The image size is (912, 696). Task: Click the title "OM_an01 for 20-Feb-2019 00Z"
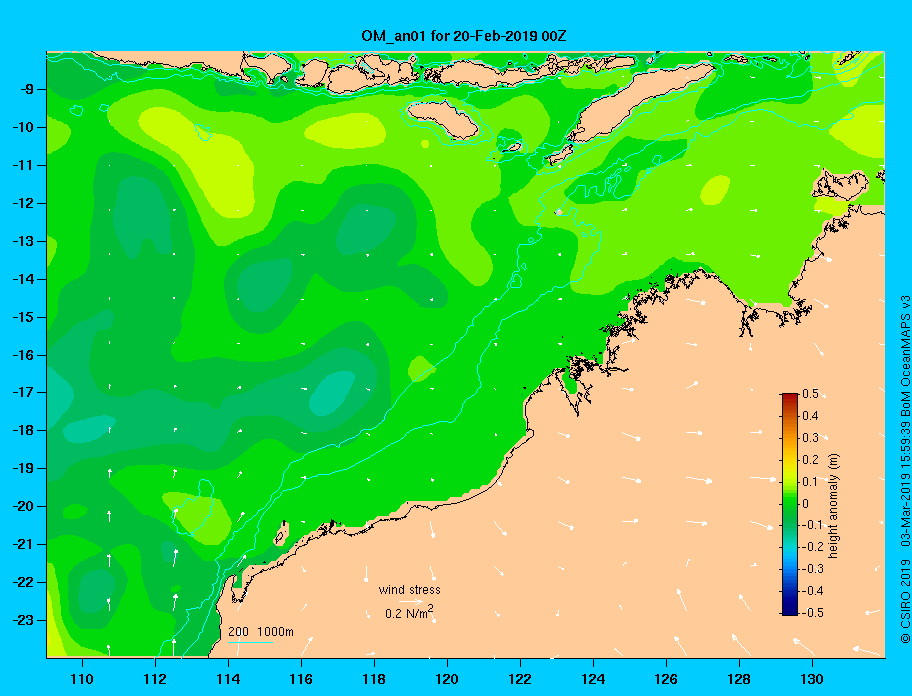pyautogui.click(x=464, y=36)
